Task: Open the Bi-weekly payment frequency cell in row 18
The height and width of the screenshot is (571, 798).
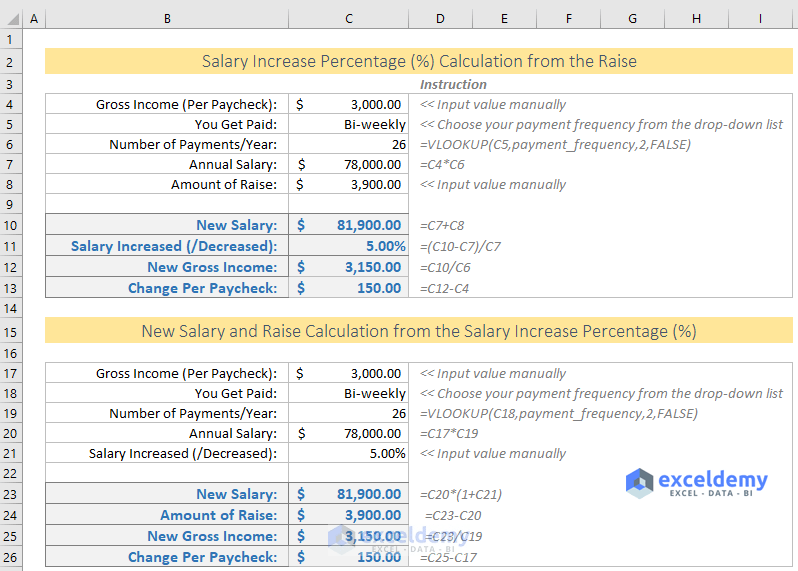Action: (x=349, y=394)
